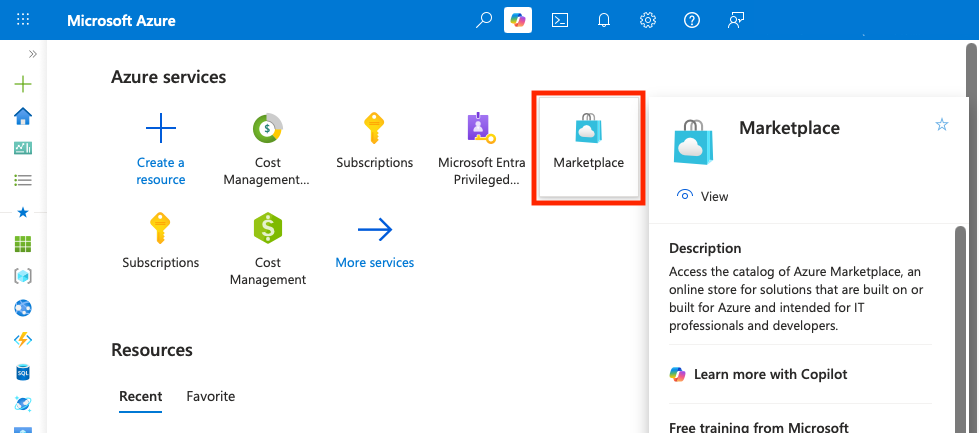Open the notifications bell
This screenshot has height=433, width=979.
tap(604, 20)
